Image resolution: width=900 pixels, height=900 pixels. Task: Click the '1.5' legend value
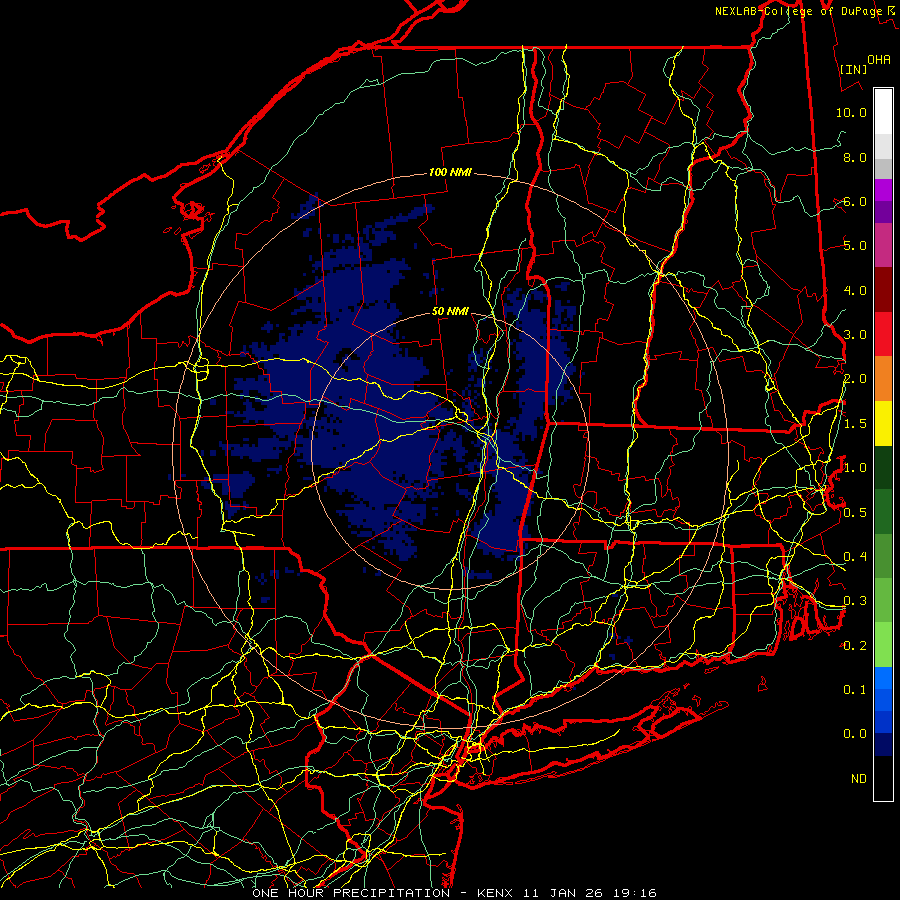click(x=855, y=424)
